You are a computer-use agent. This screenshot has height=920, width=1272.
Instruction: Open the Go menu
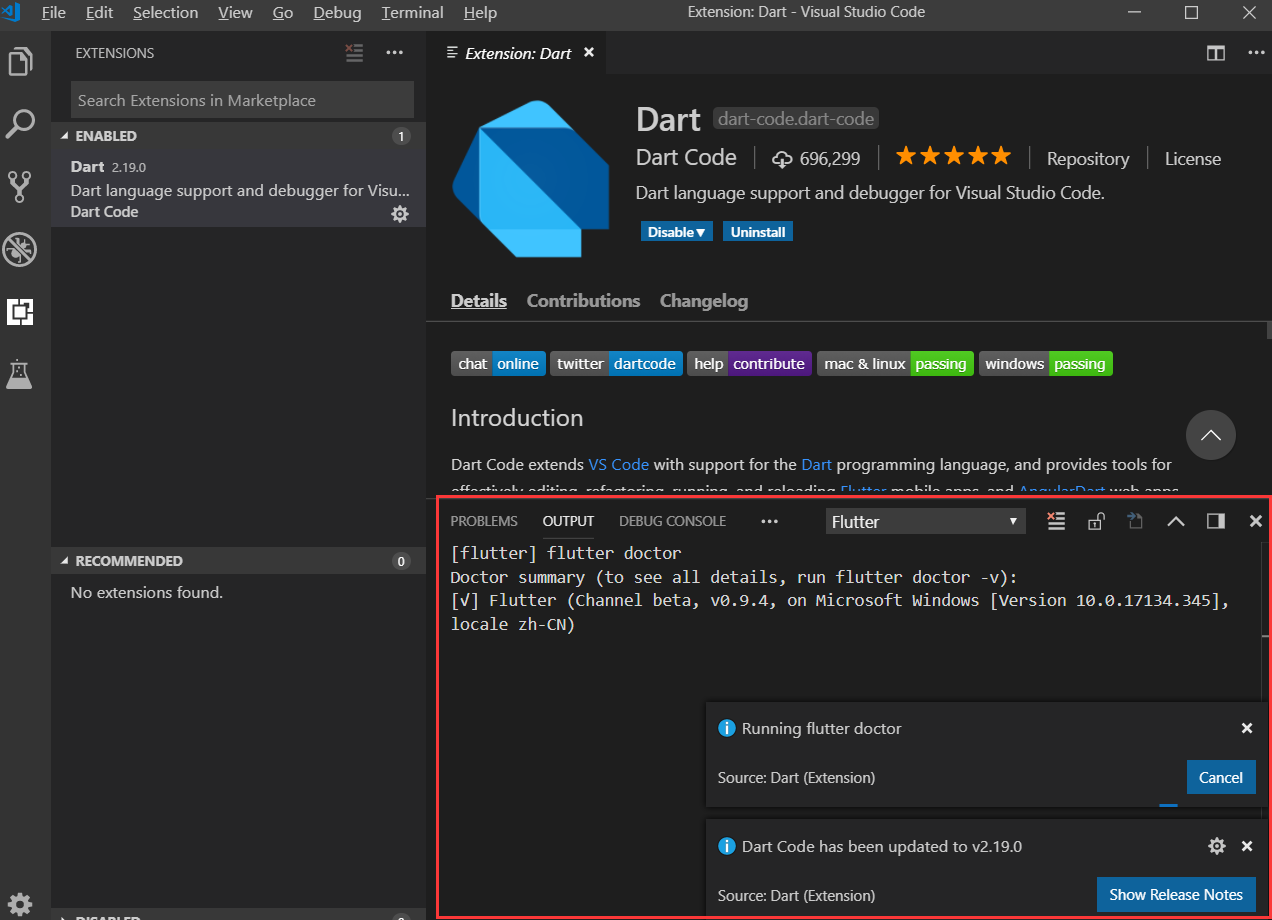point(283,13)
